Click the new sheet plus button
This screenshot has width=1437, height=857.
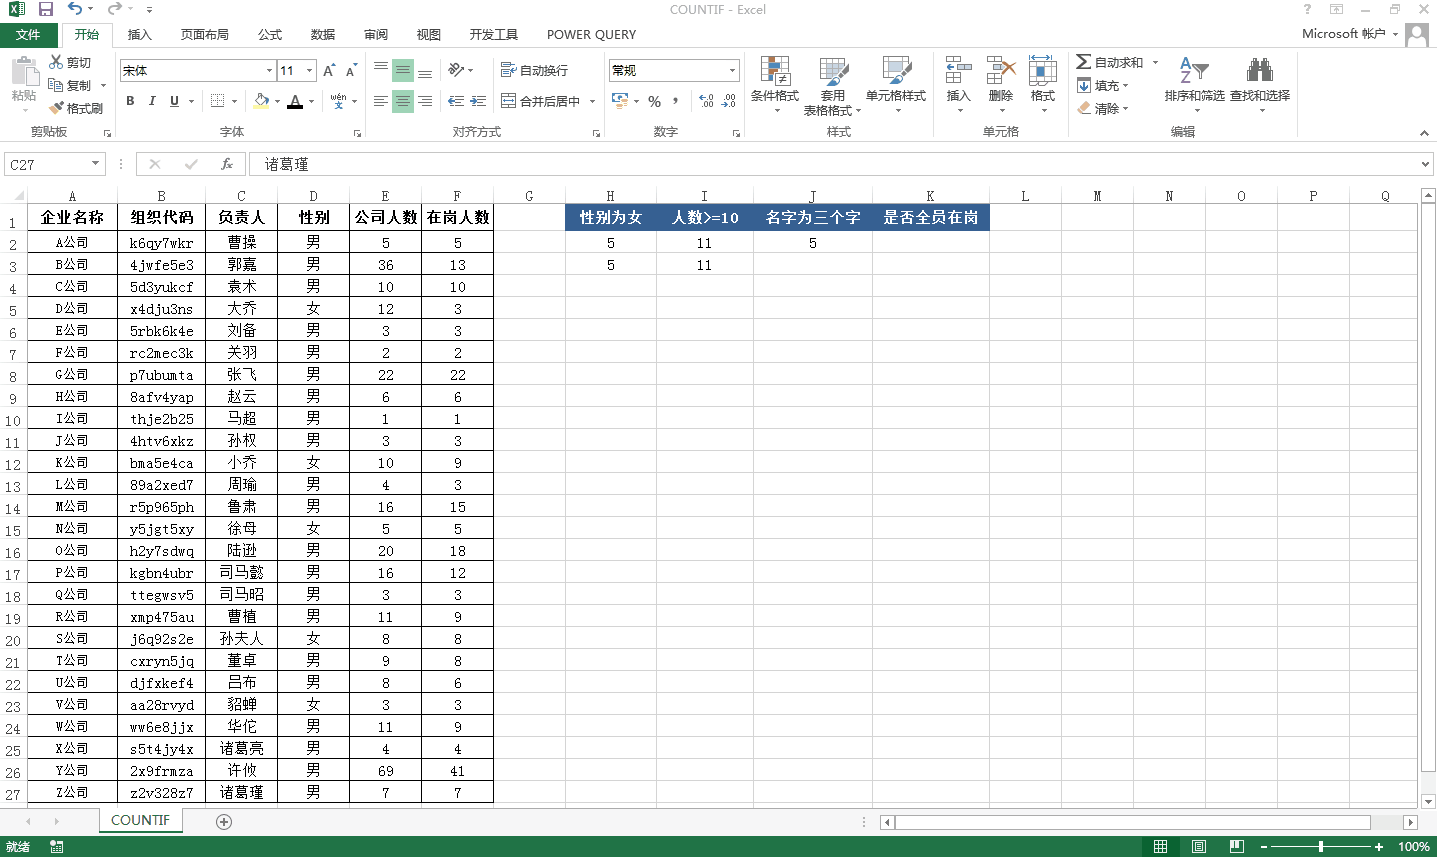pos(224,821)
